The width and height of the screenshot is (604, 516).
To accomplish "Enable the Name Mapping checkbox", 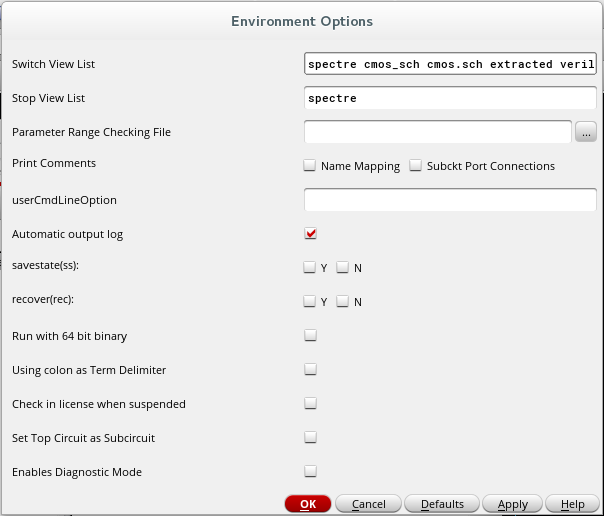I will click(x=309, y=165).
